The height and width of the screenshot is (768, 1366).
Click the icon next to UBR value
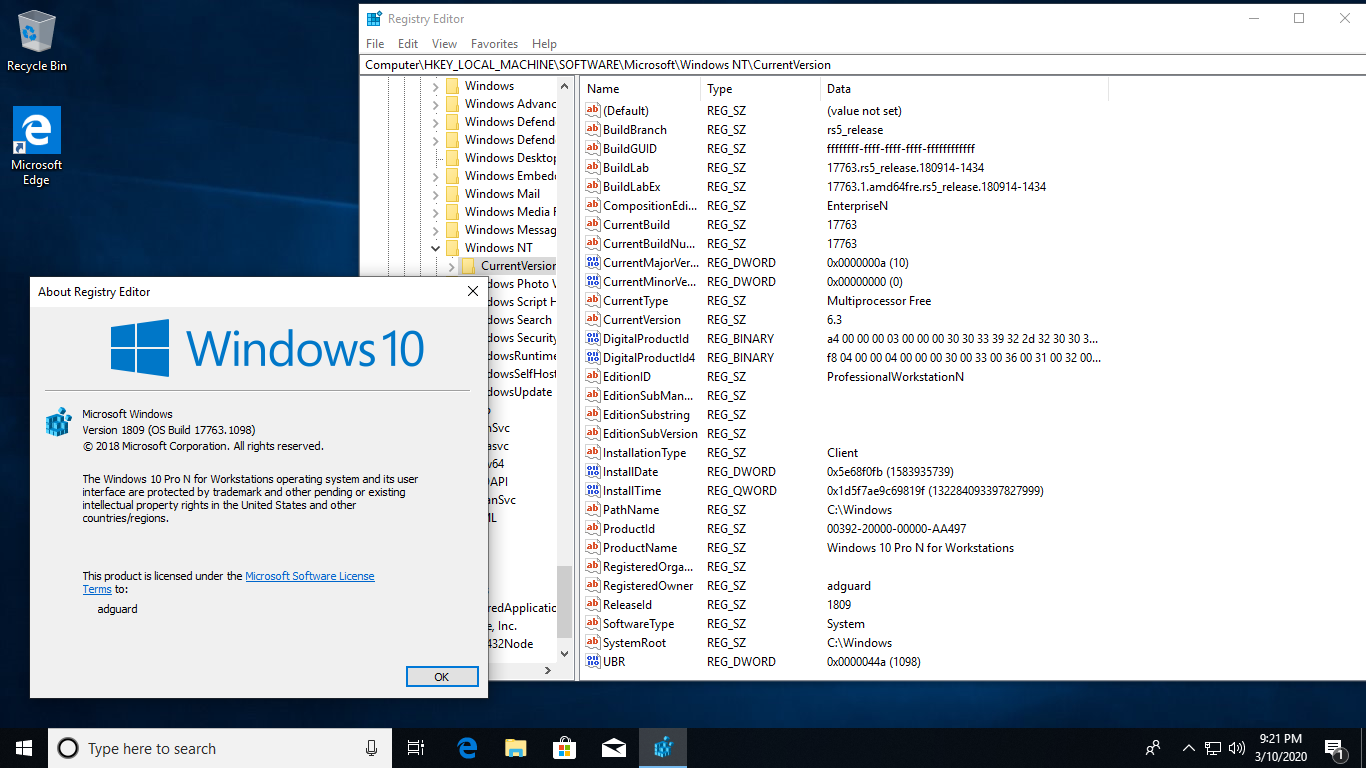pos(592,662)
